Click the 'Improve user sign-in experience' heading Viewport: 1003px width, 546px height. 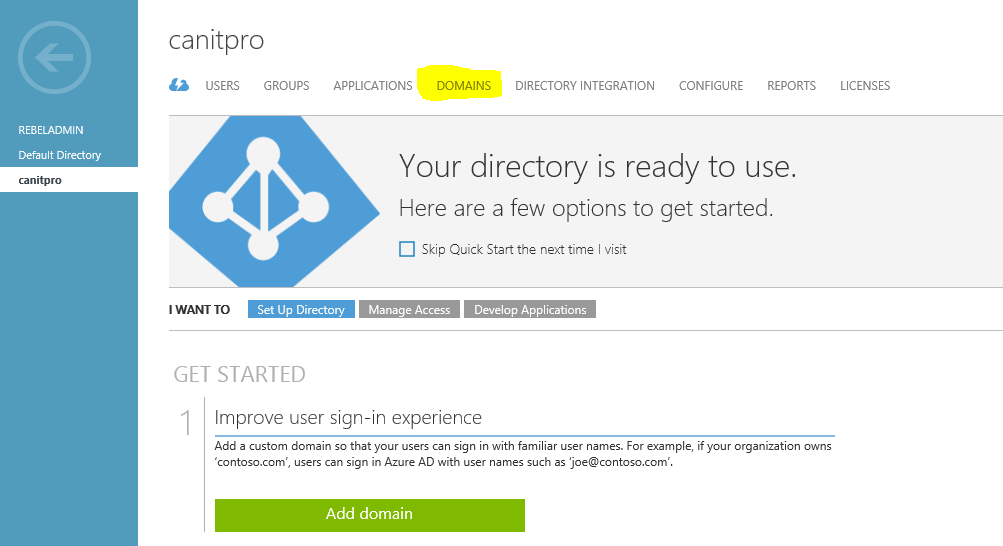click(348, 417)
